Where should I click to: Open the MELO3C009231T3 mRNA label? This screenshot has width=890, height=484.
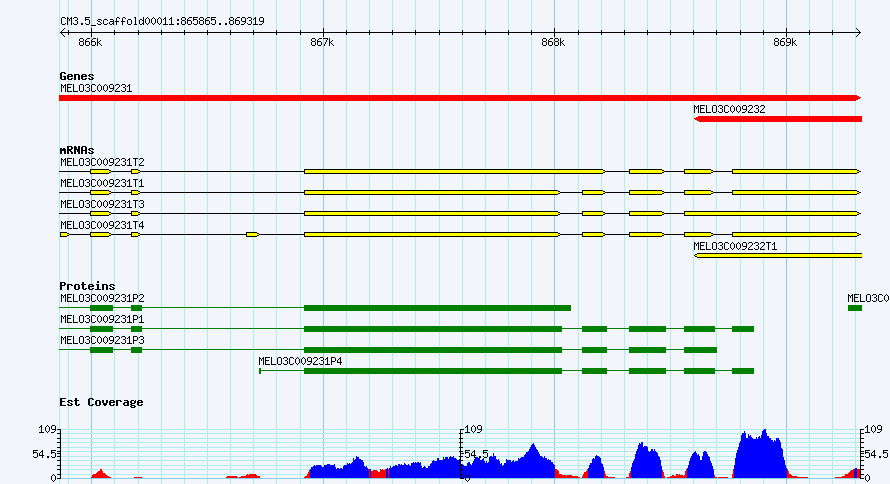pos(102,204)
